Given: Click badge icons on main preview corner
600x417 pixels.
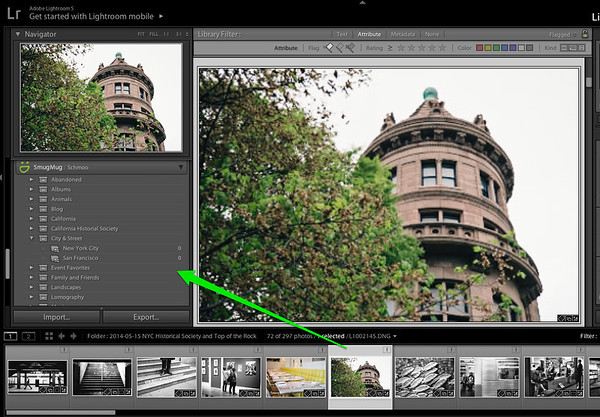Looking at the screenshot, I should [x=568, y=318].
